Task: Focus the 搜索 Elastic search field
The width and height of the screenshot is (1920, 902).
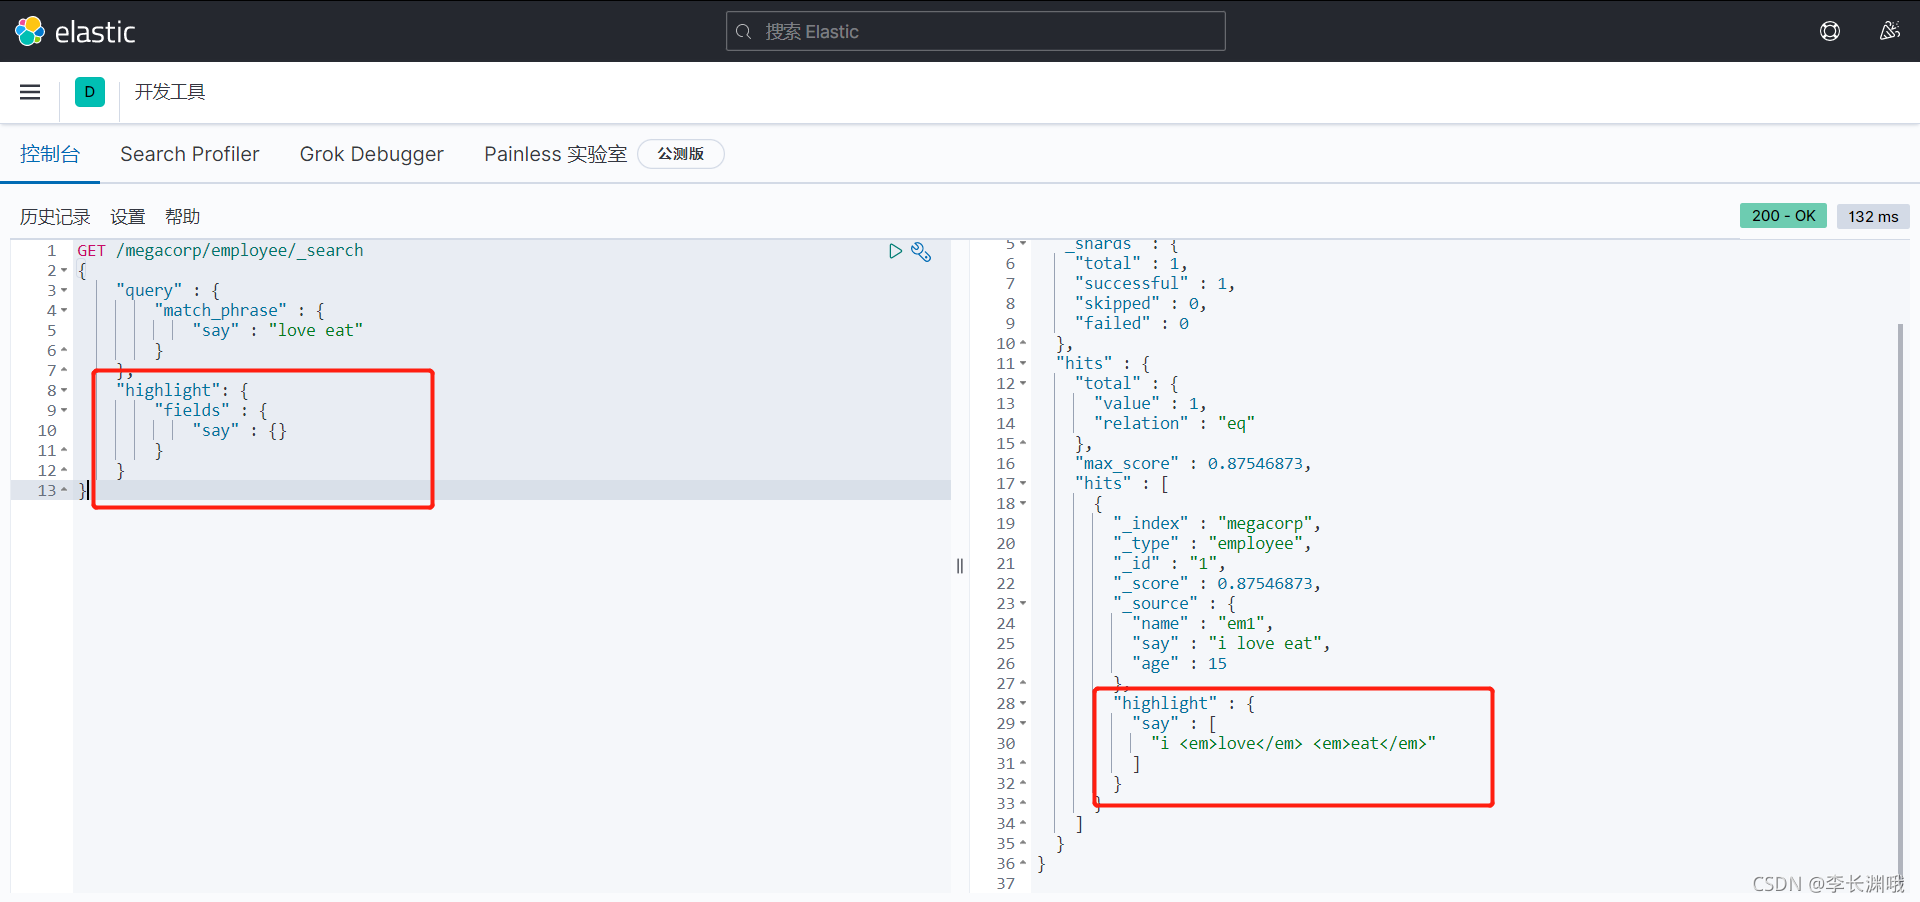Action: [975, 31]
